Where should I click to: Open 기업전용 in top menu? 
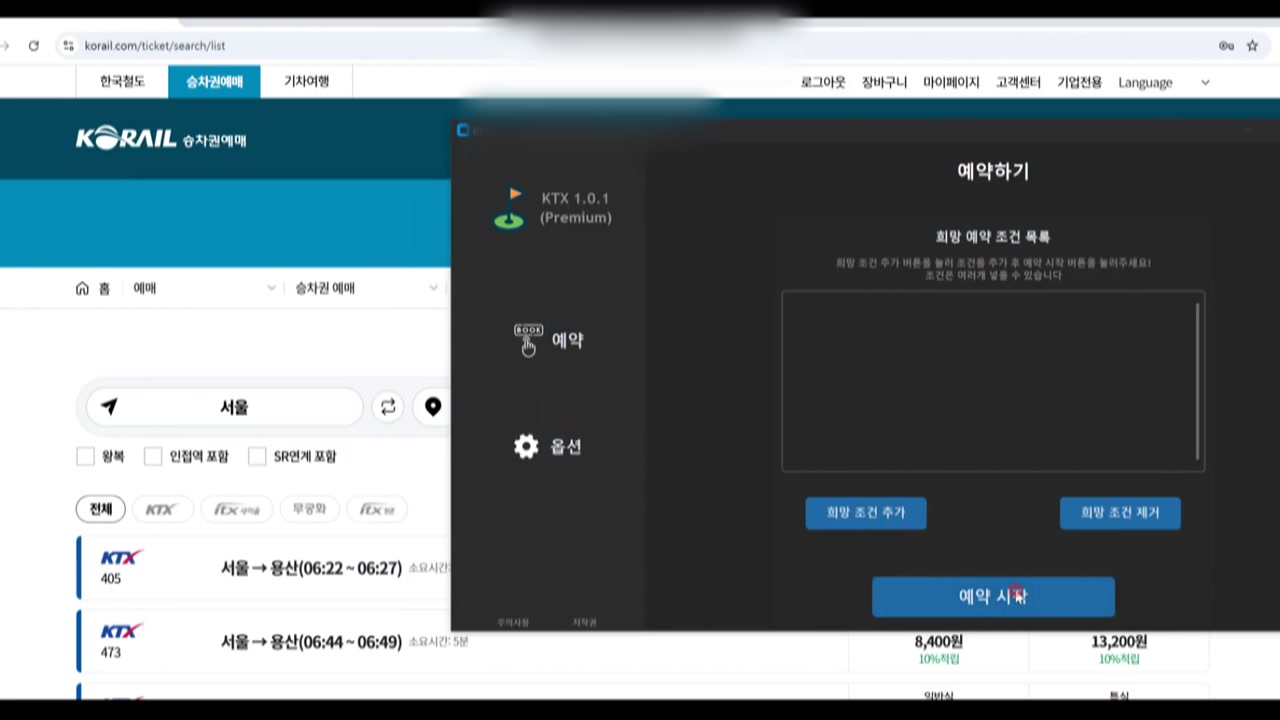1079,82
